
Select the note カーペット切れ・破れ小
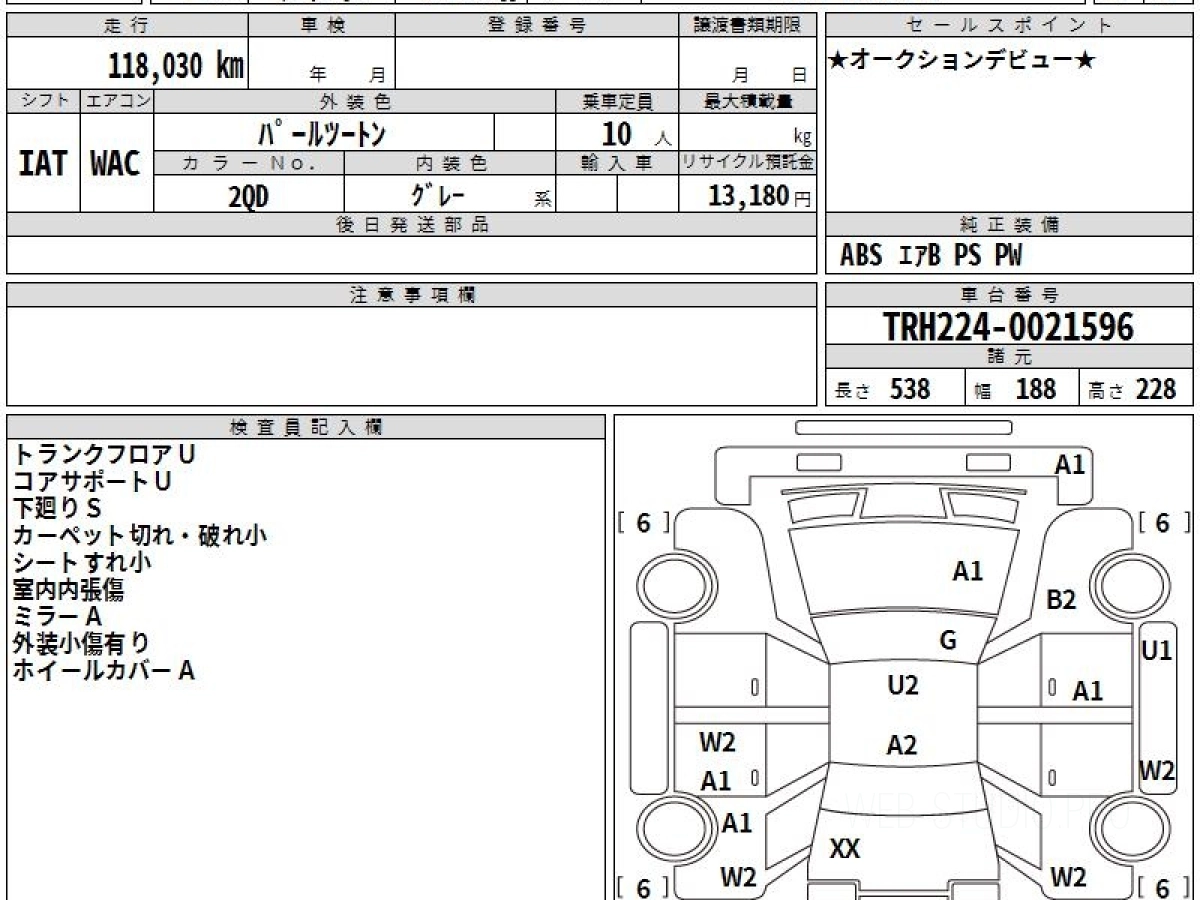coord(140,535)
